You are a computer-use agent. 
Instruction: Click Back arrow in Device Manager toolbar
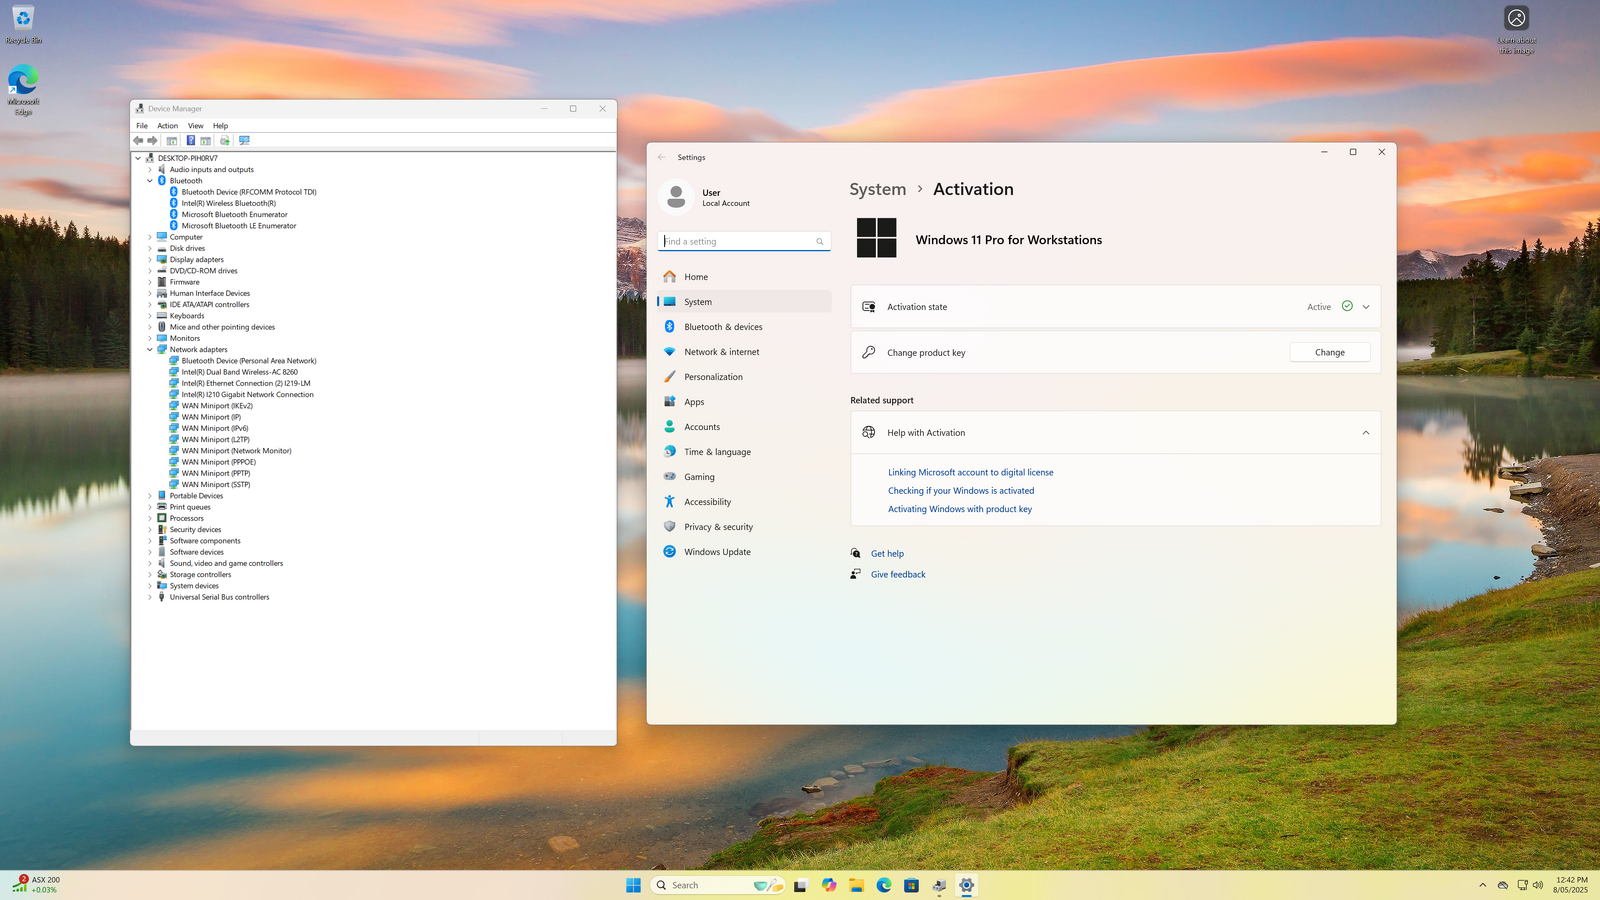point(138,141)
